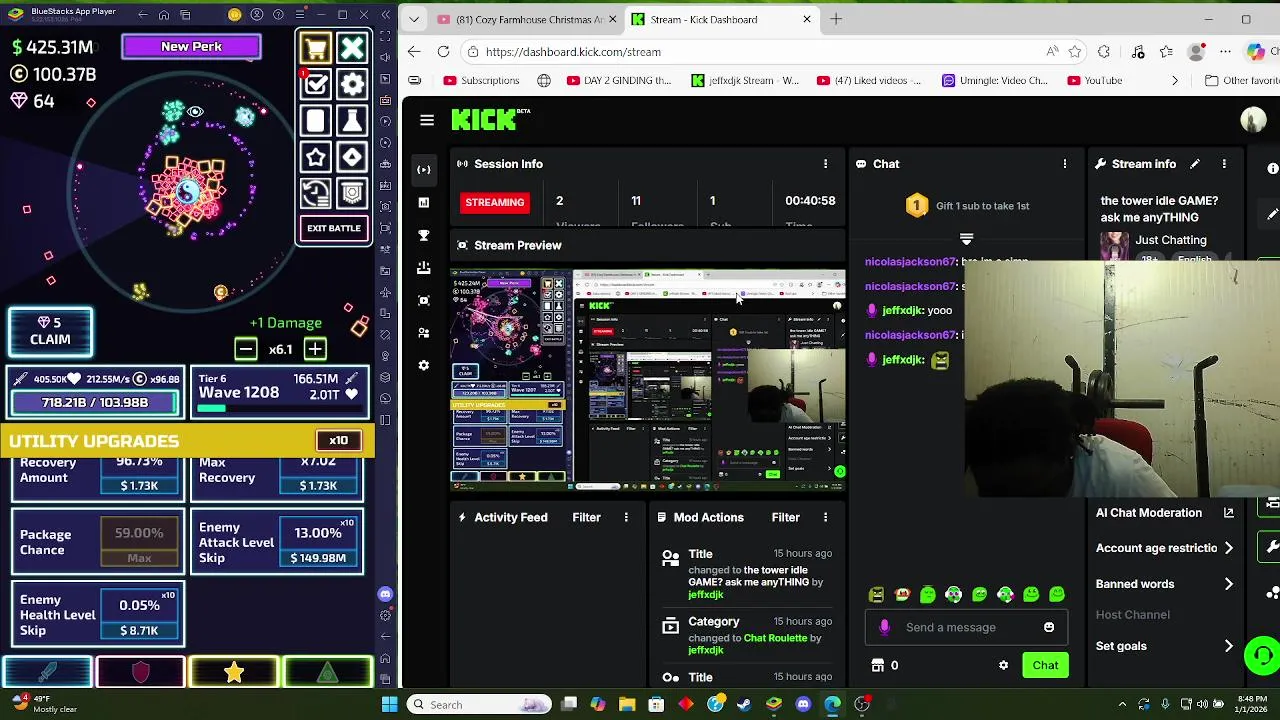Open the green headset support button
The width and height of the screenshot is (1280, 720).
click(1262, 656)
